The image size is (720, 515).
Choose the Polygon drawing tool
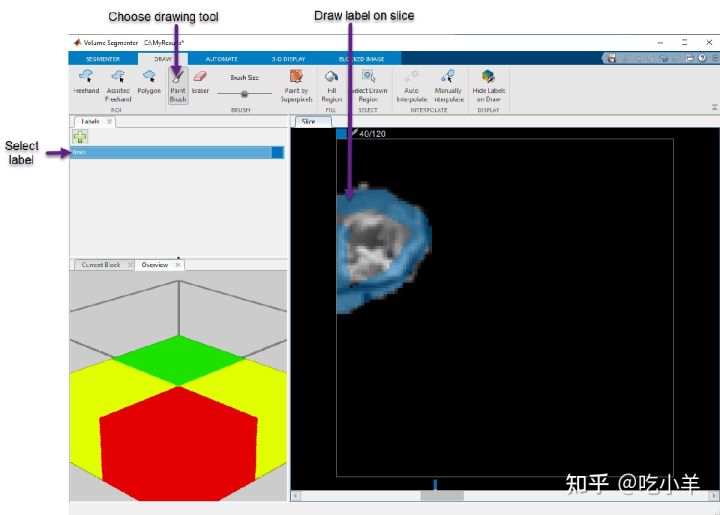149,81
